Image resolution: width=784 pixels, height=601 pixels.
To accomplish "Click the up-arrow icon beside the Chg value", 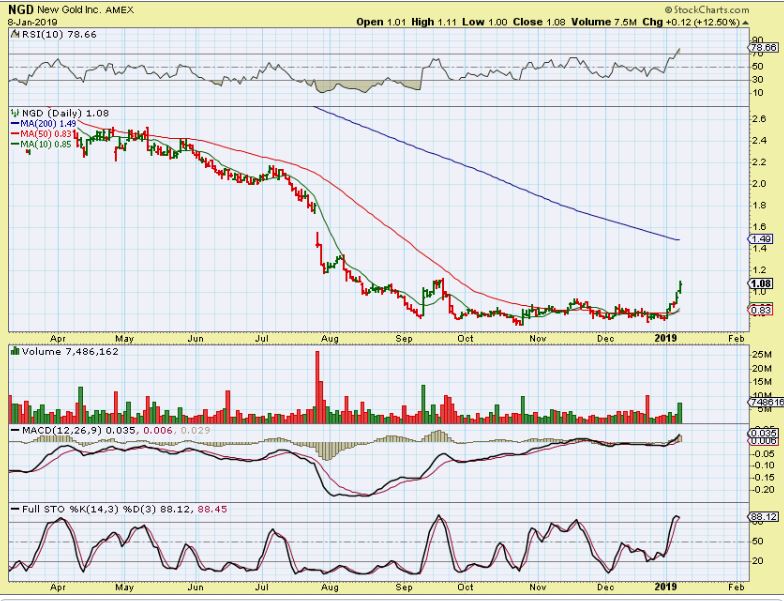I will point(746,22).
